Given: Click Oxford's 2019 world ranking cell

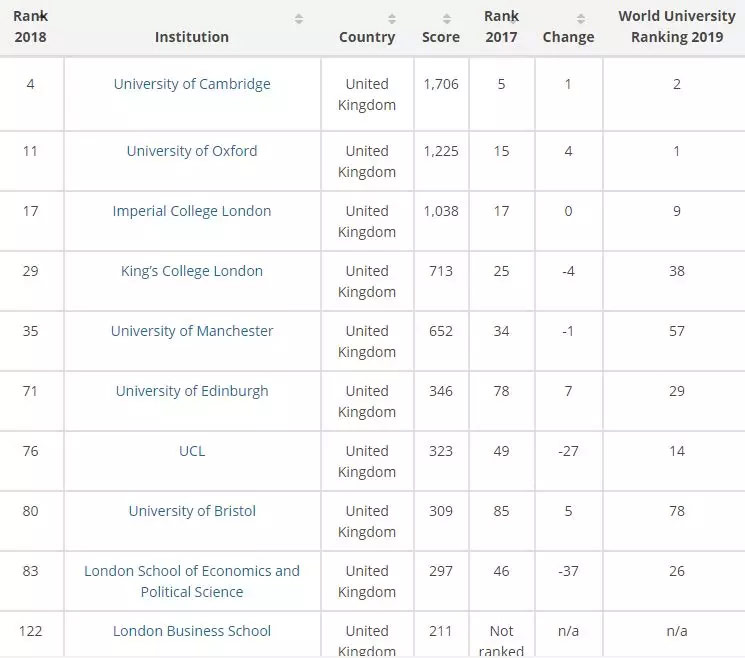Looking at the screenshot, I should click(x=676, y=151).
